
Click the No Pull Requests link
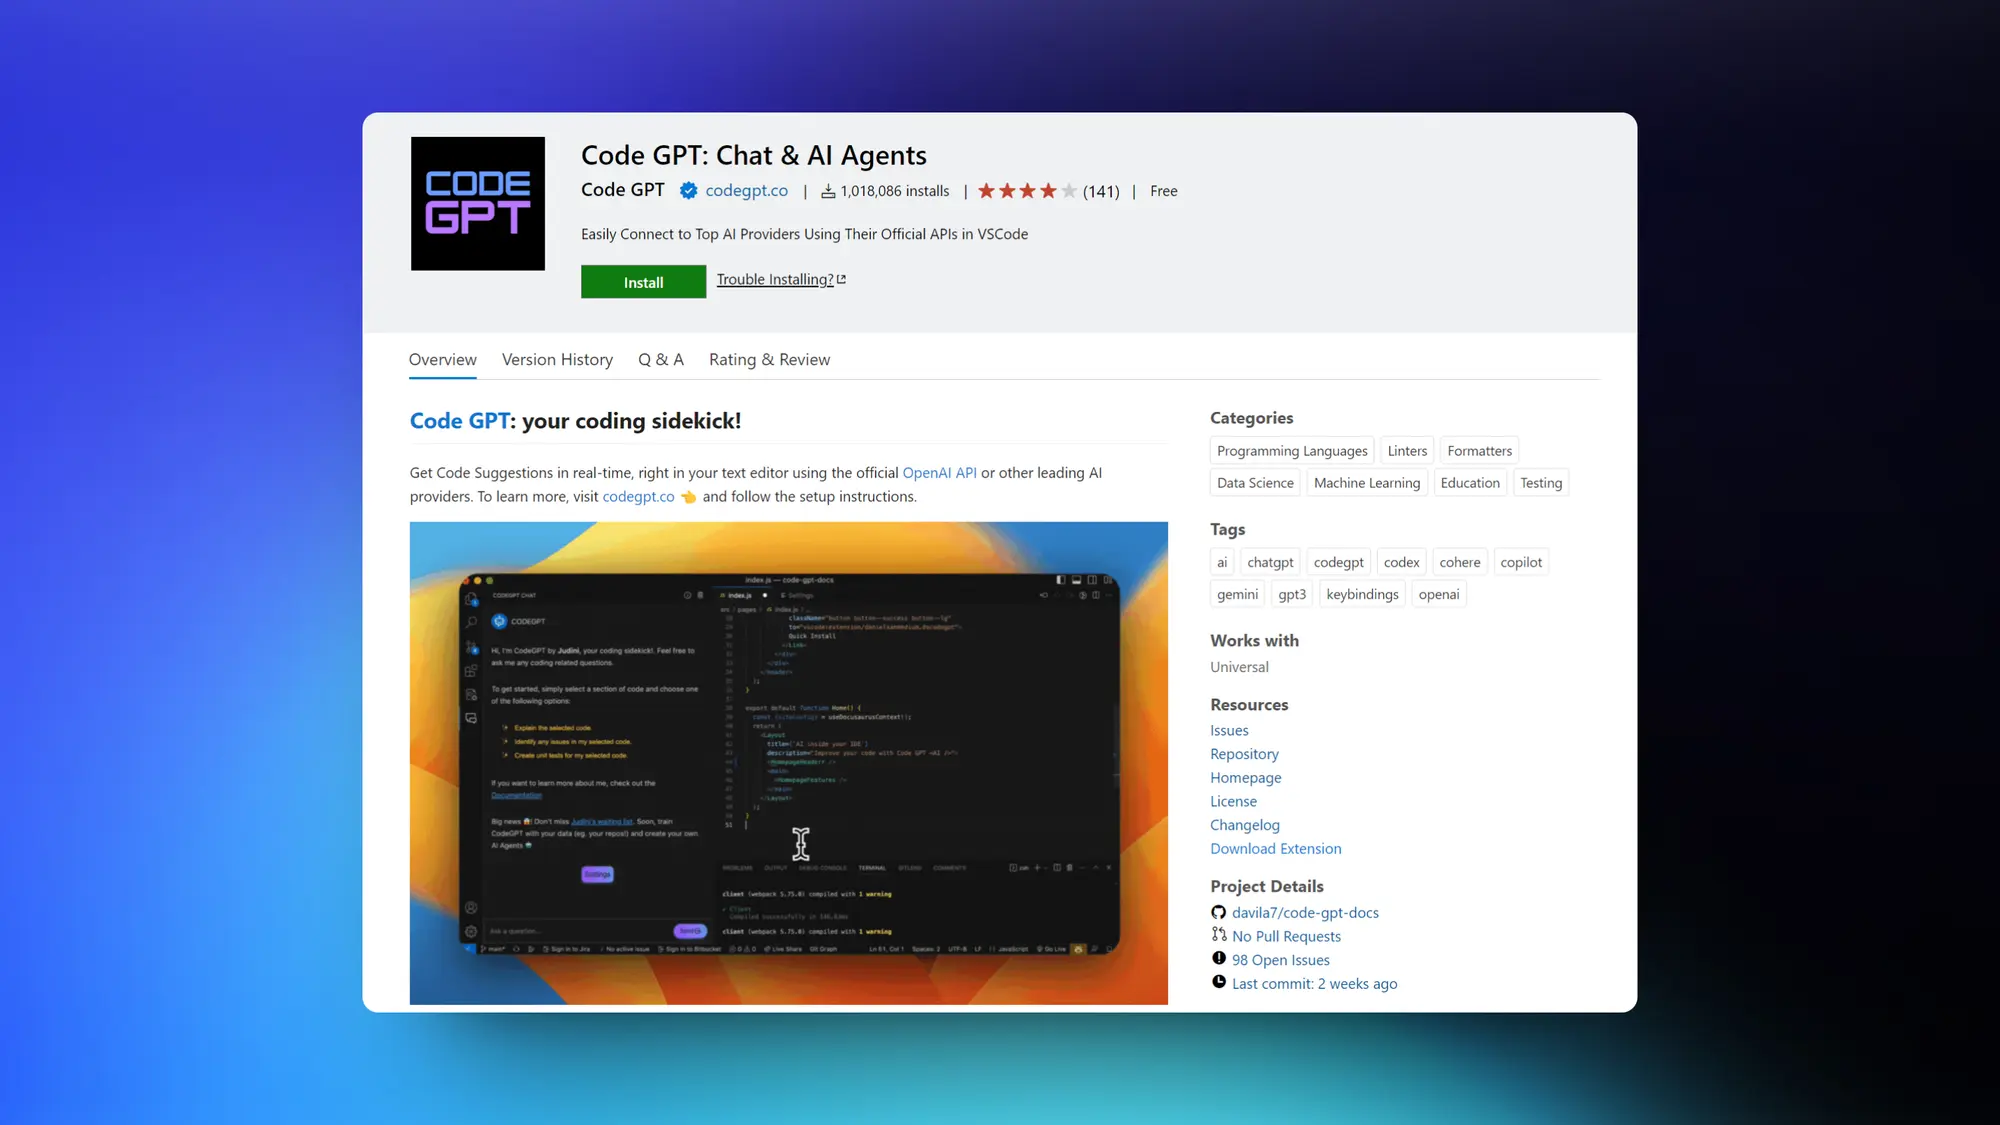pos(1286,936)
